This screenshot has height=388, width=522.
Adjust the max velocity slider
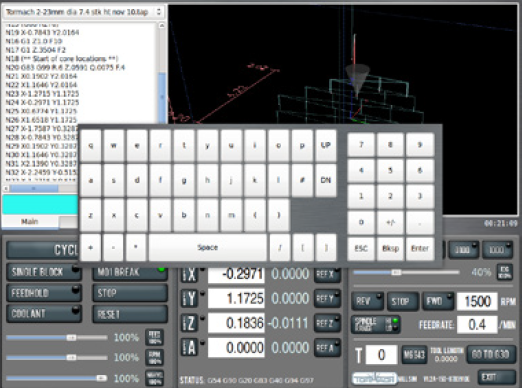(x=57, y=378)
